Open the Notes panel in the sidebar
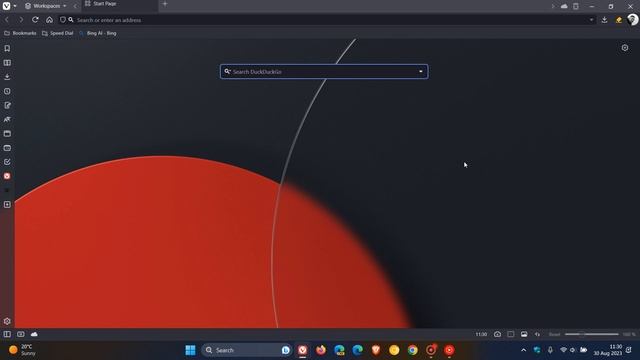Image resolution: width=640 pixels, height=360 pixels. [x=7, y=105]
